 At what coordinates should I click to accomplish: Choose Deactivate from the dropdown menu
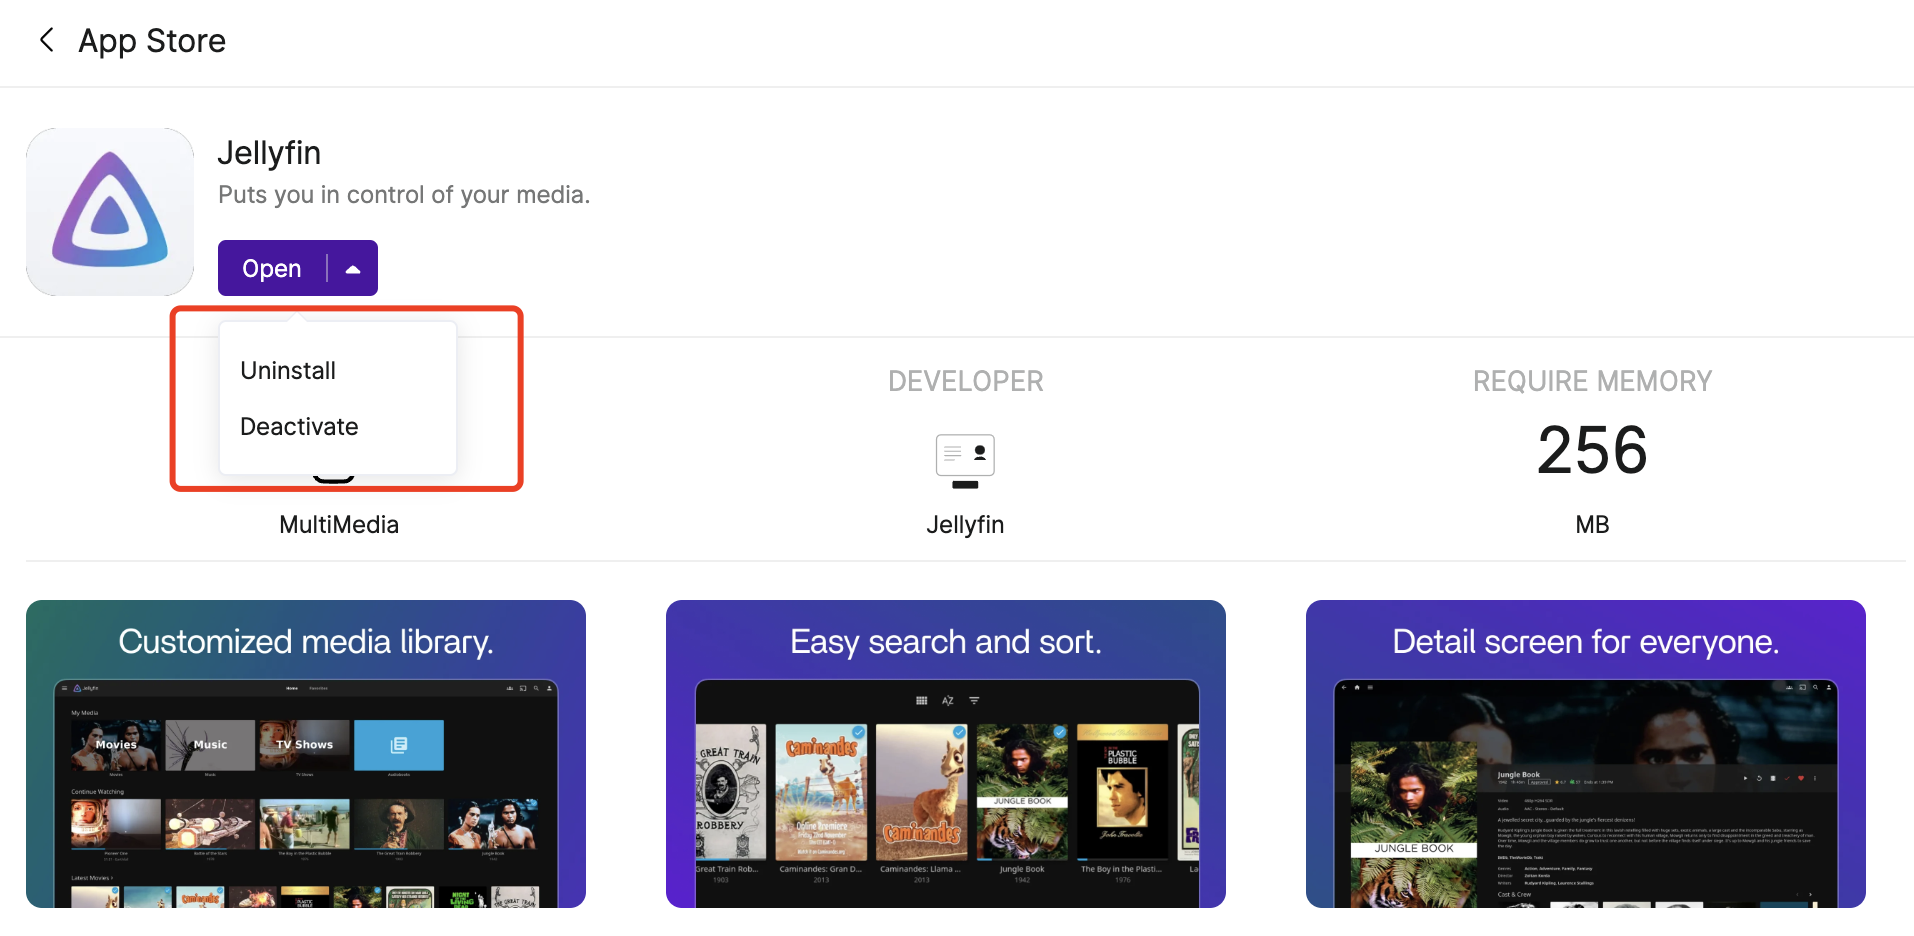299,427
